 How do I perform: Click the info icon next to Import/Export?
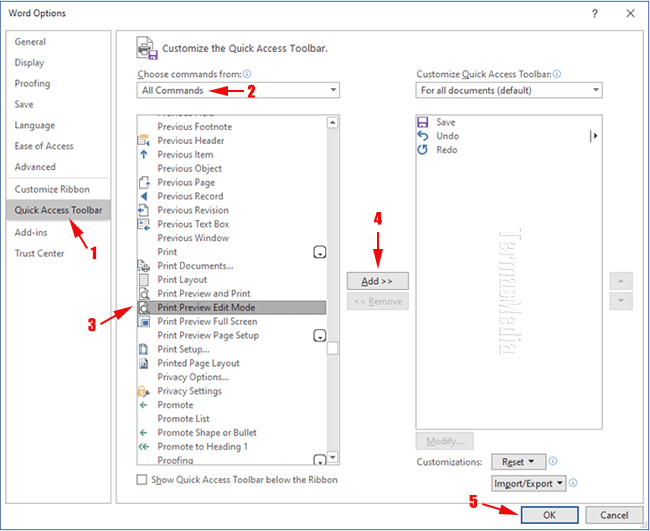(573, 483)
